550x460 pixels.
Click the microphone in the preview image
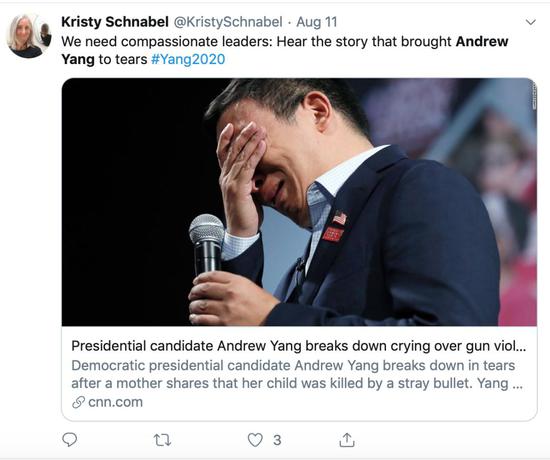[x=207, y=244]
